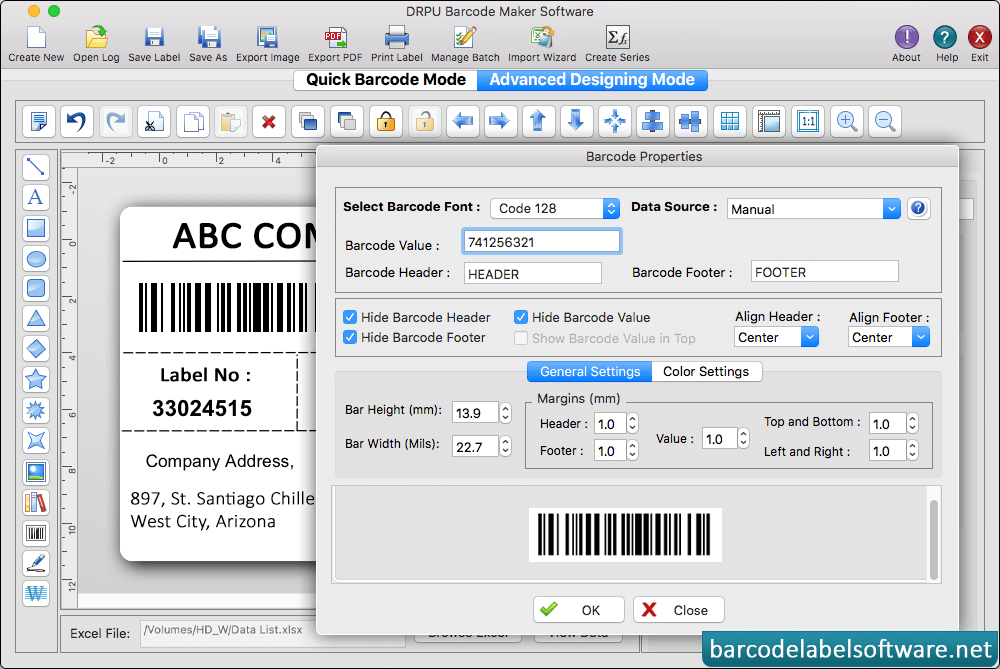Open the General Settings tab
The width and height of the screenshot is (1000, 669).
(x=589, y=371)
